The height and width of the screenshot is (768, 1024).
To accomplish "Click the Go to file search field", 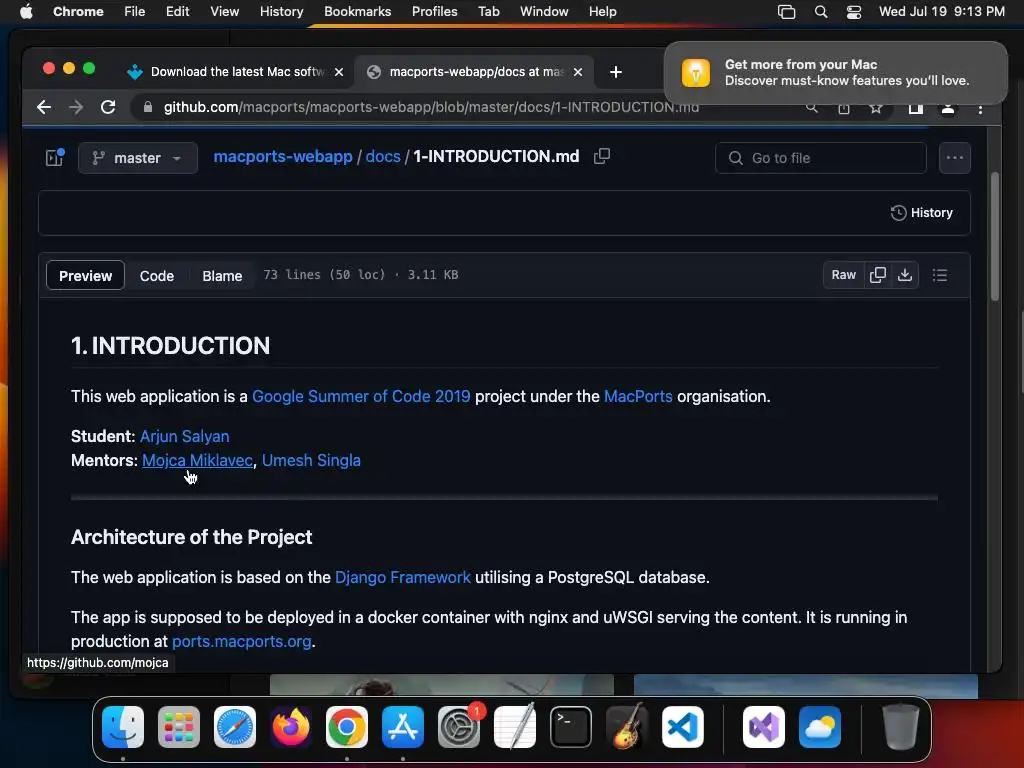I will click(821, 158).
